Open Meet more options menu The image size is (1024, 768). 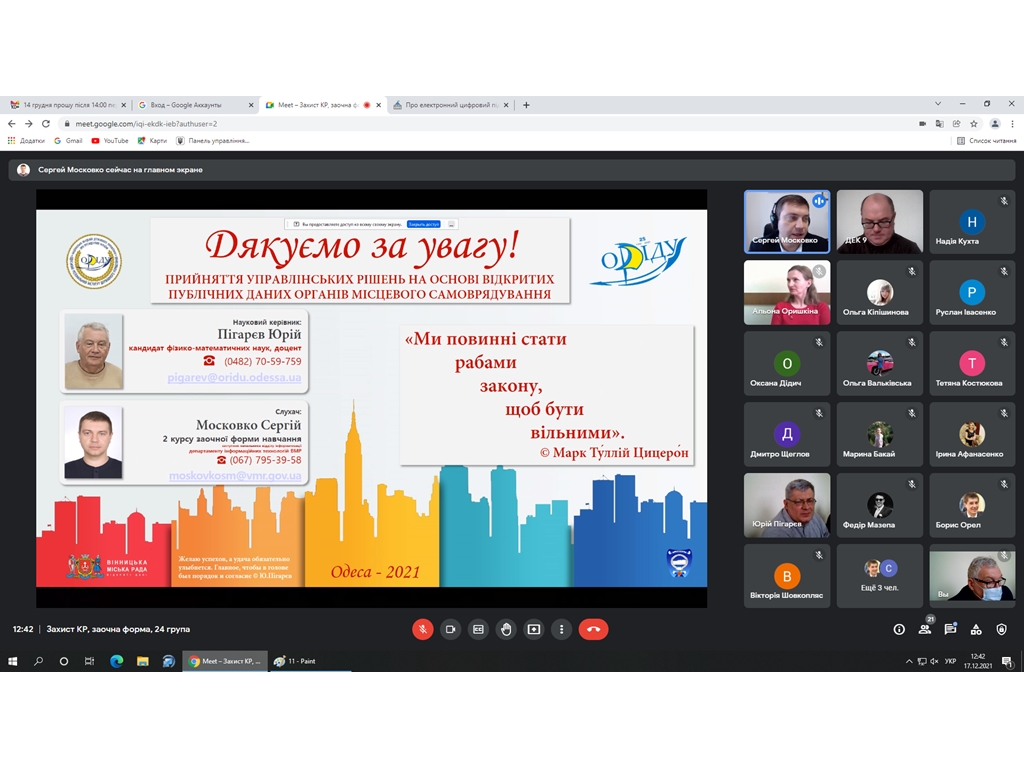pos(562,629)
